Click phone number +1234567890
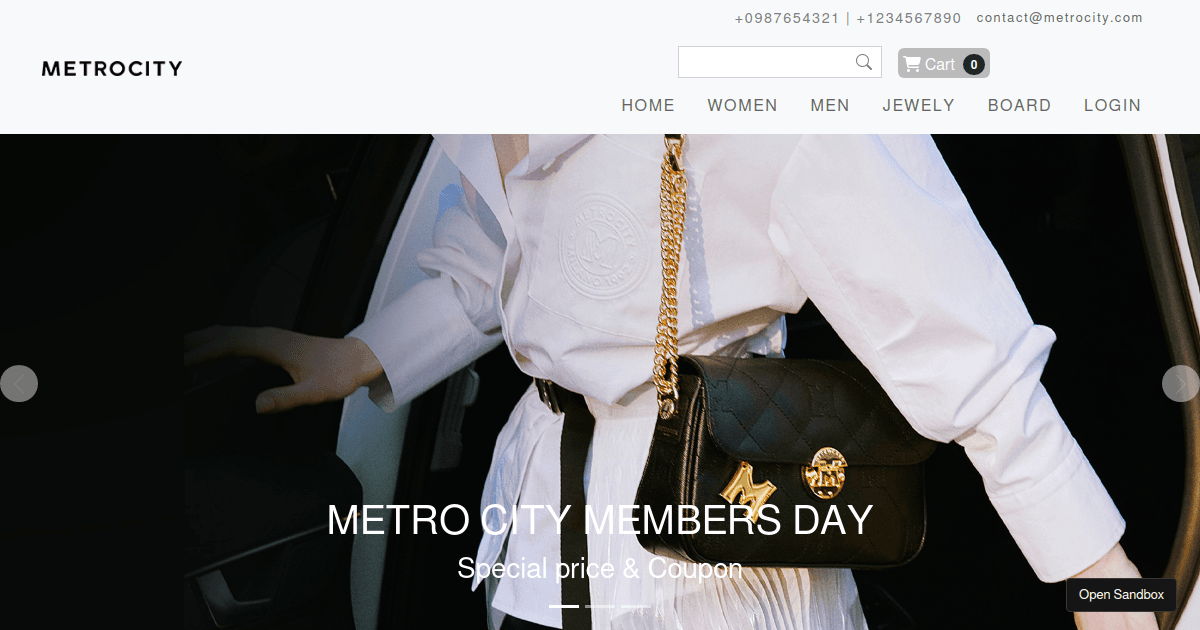This screenshot has height=630, width=1200. (909, 18)
